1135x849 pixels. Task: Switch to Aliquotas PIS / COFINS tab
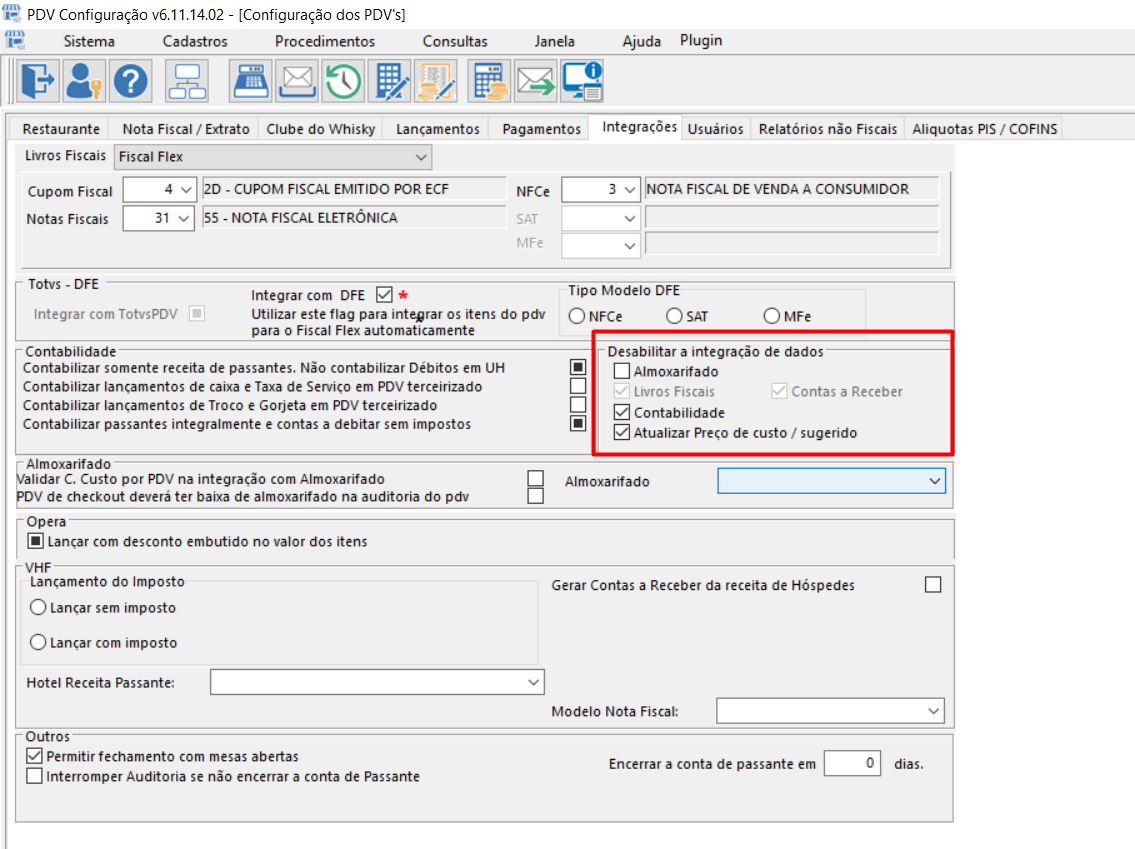coord(984,129)
